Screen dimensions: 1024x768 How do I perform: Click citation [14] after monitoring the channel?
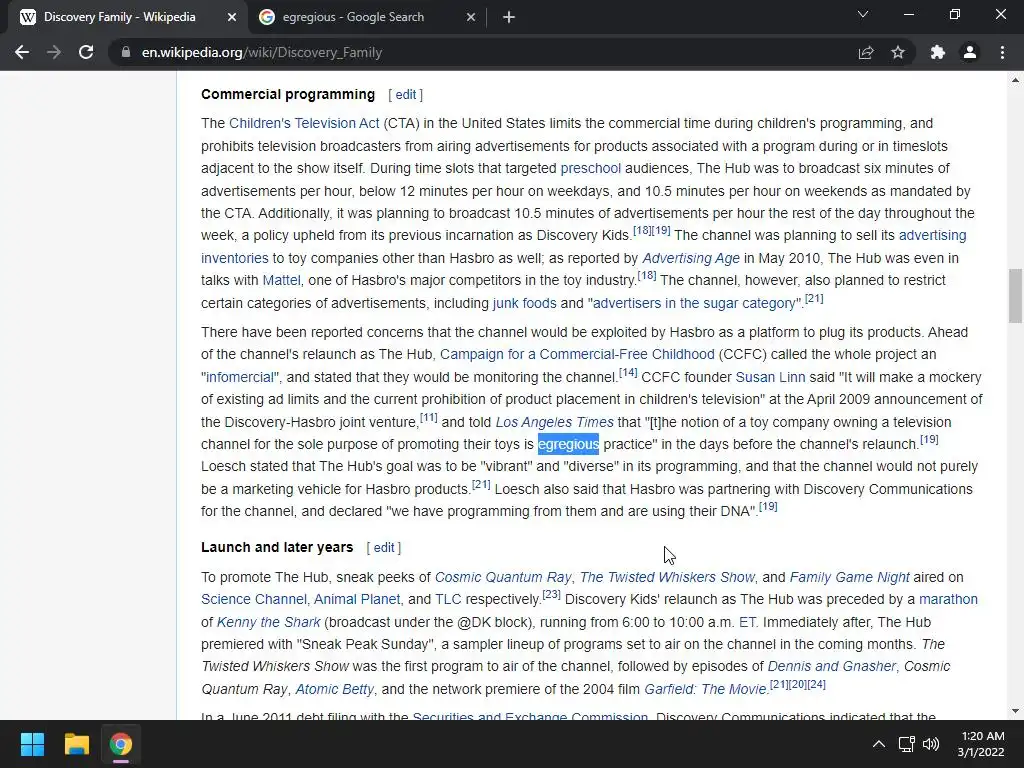point(628,373)
